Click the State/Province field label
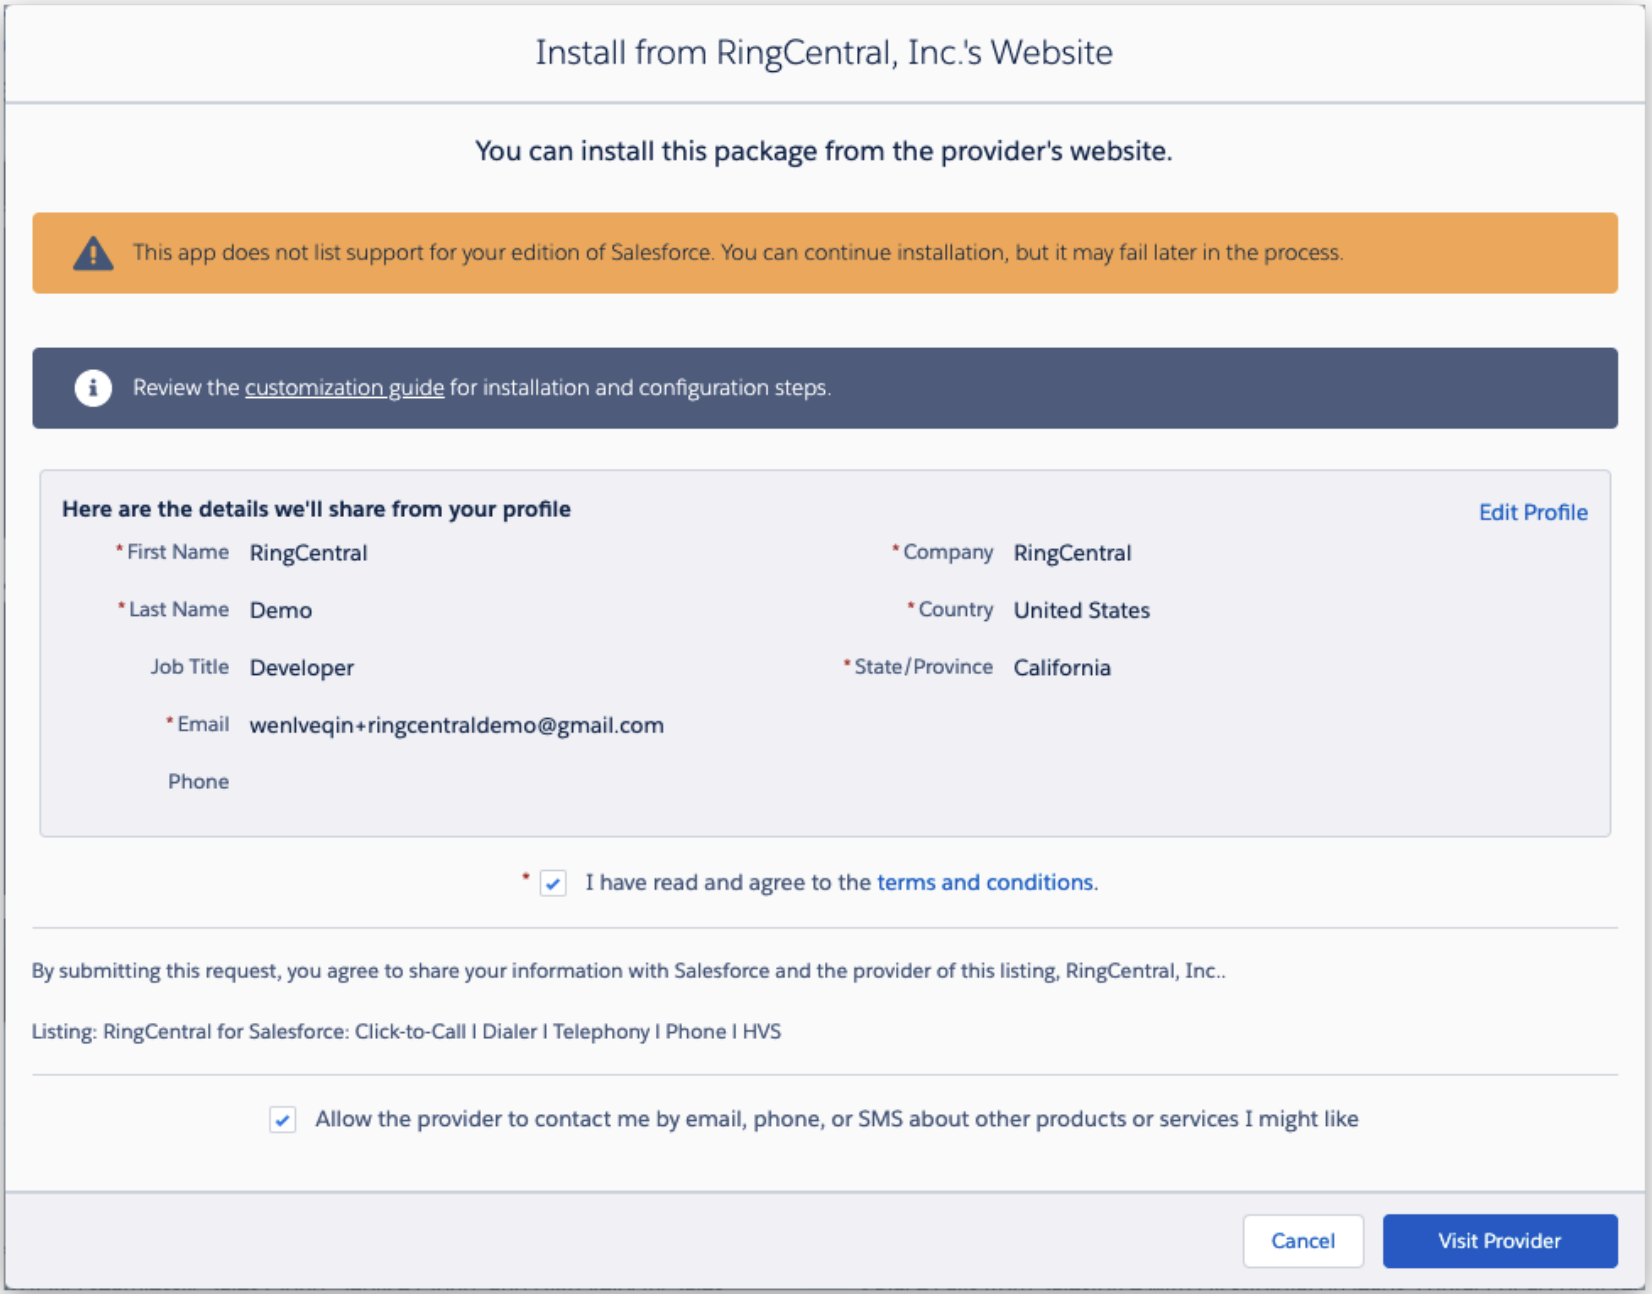 point(923,667)
